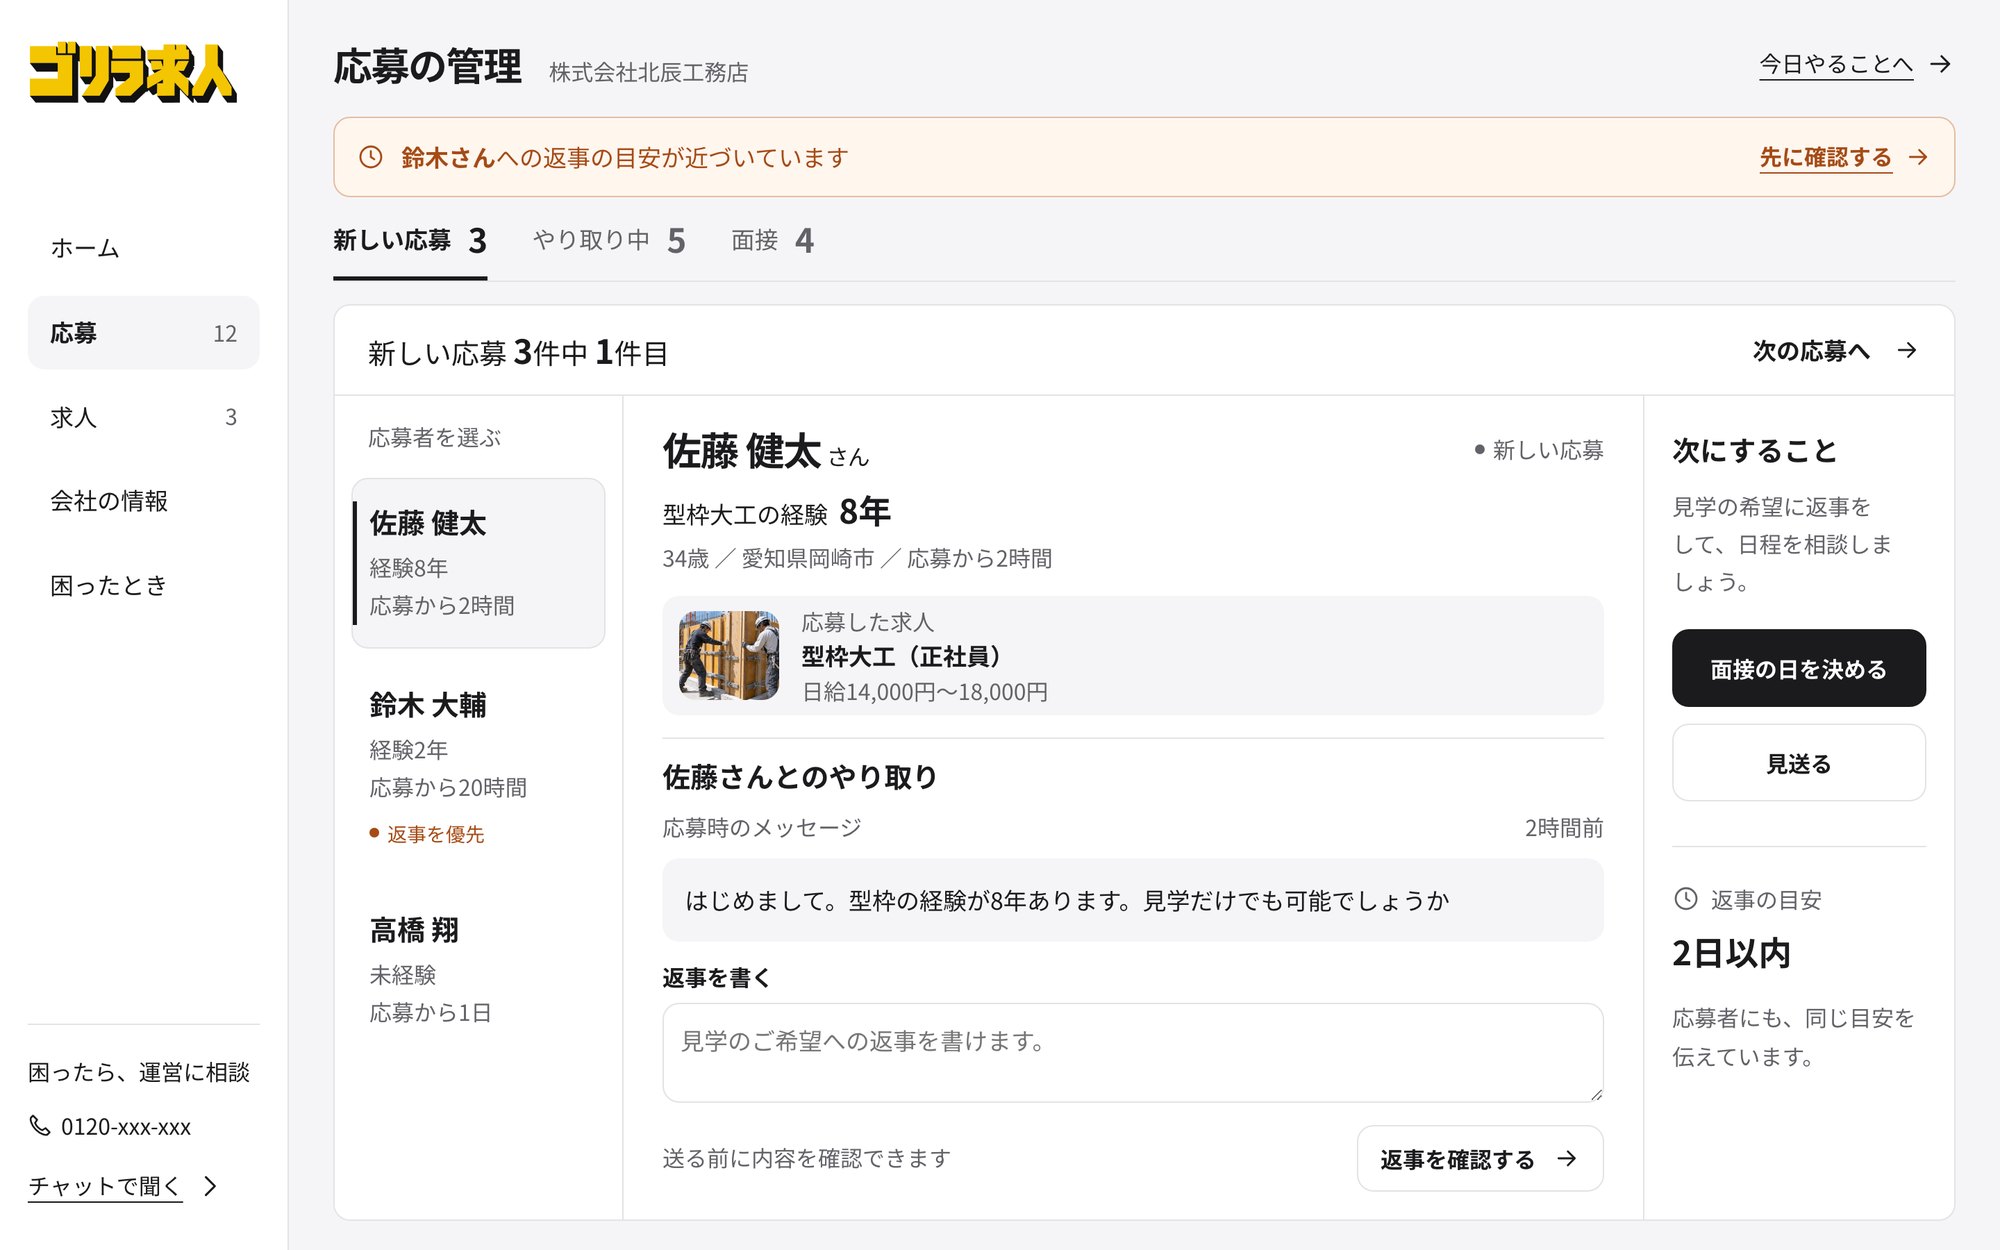Viewport: 2000px width, 1250px height.
Task: Click the ゴリラ求人 logo
Action: [133, 73]
